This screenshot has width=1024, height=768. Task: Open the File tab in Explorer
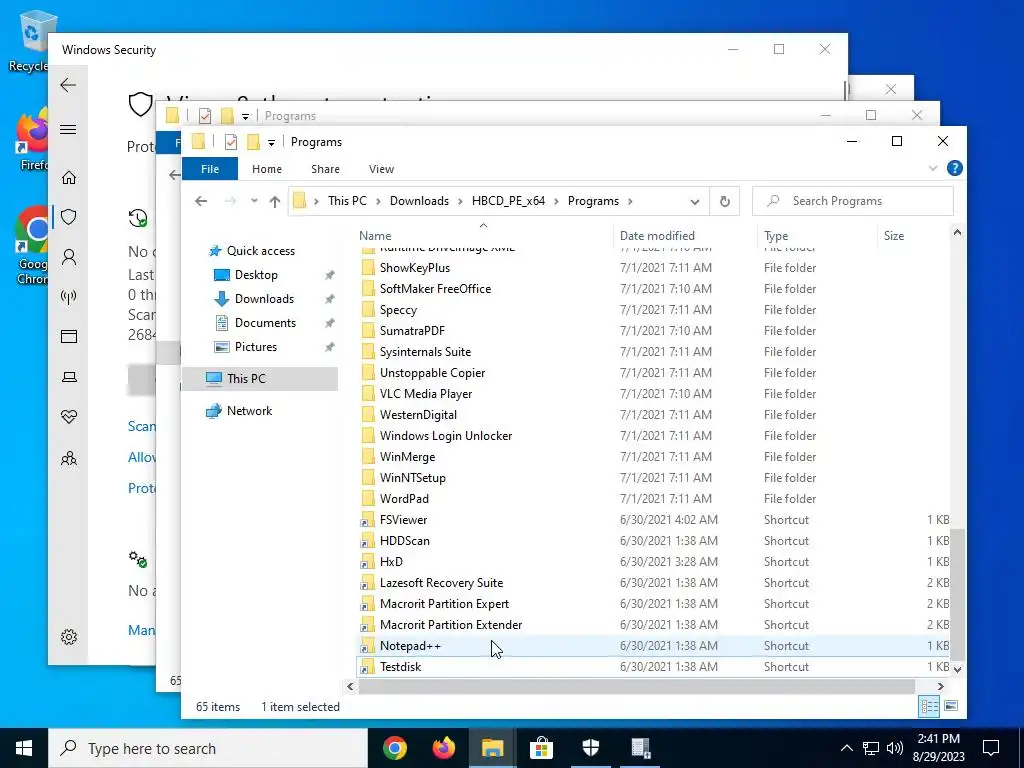click(x=210, y=168)
